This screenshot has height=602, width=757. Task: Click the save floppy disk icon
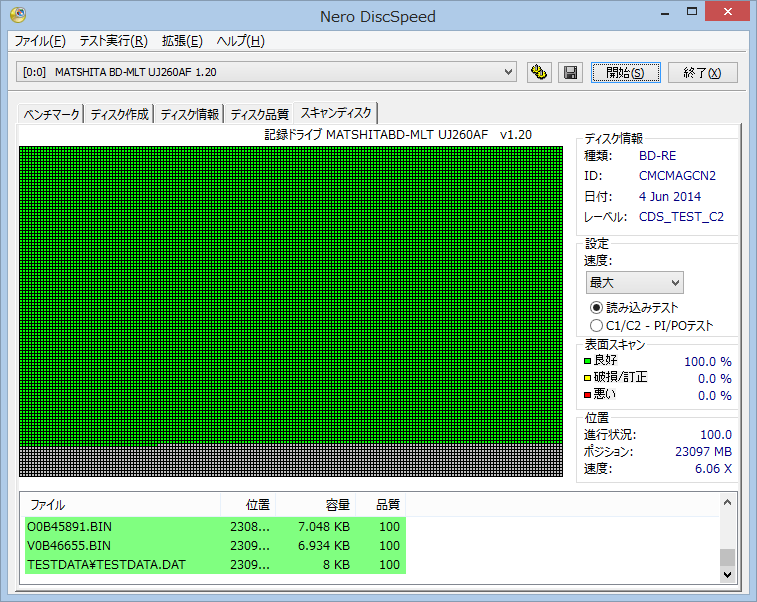coord(570,72)
